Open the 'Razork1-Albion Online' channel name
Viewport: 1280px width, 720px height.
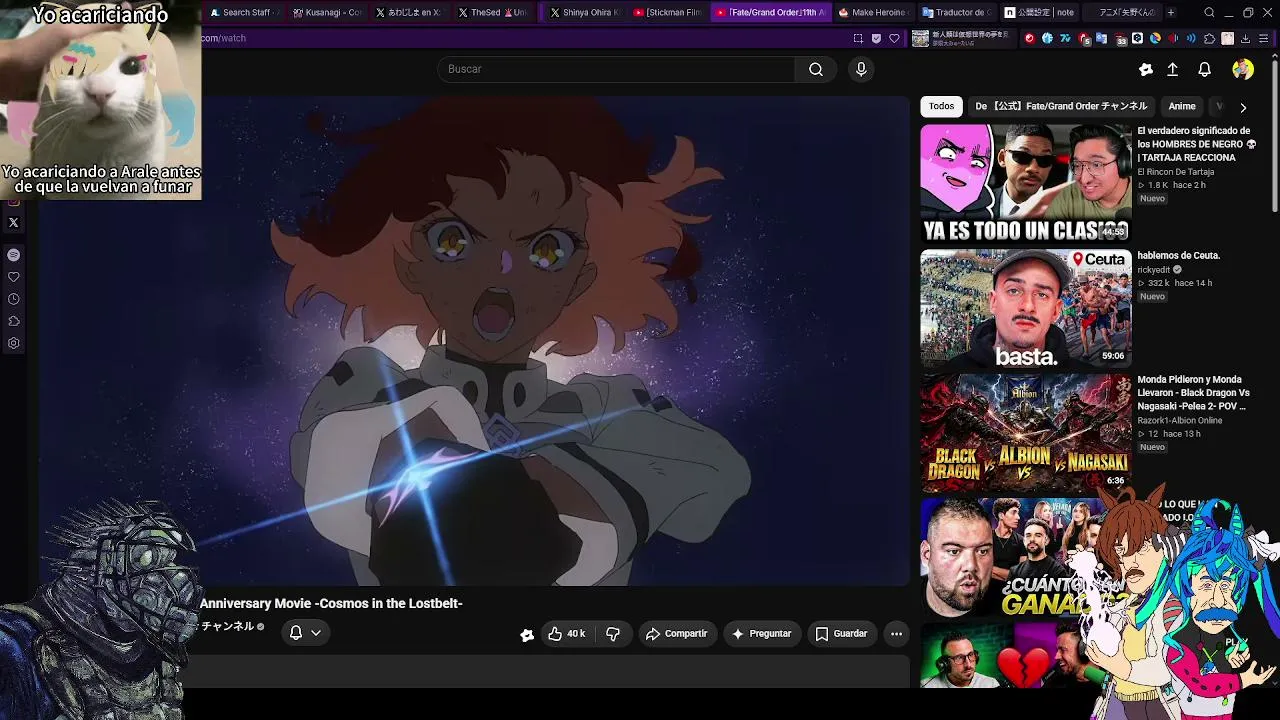tap(1180, 420)
